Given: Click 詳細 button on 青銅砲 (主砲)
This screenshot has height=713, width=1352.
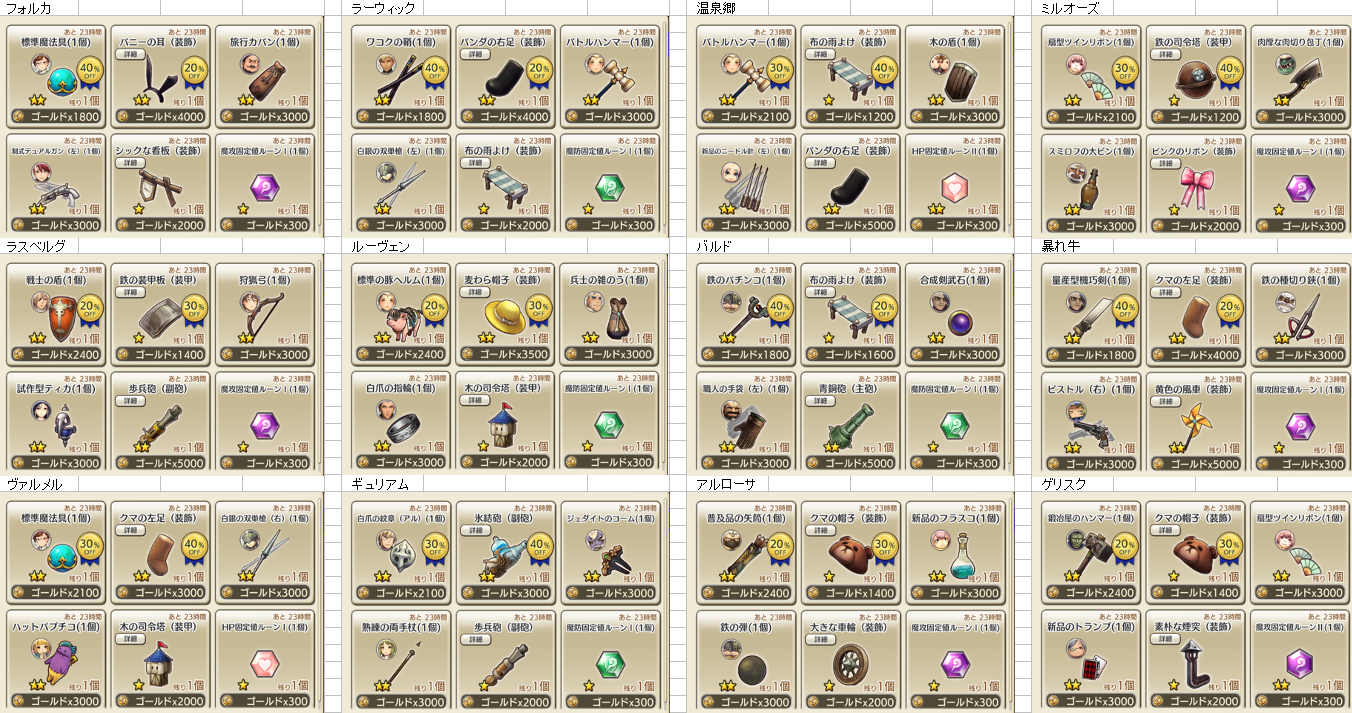Looking at the screenshot, I should tap(821, 400).
